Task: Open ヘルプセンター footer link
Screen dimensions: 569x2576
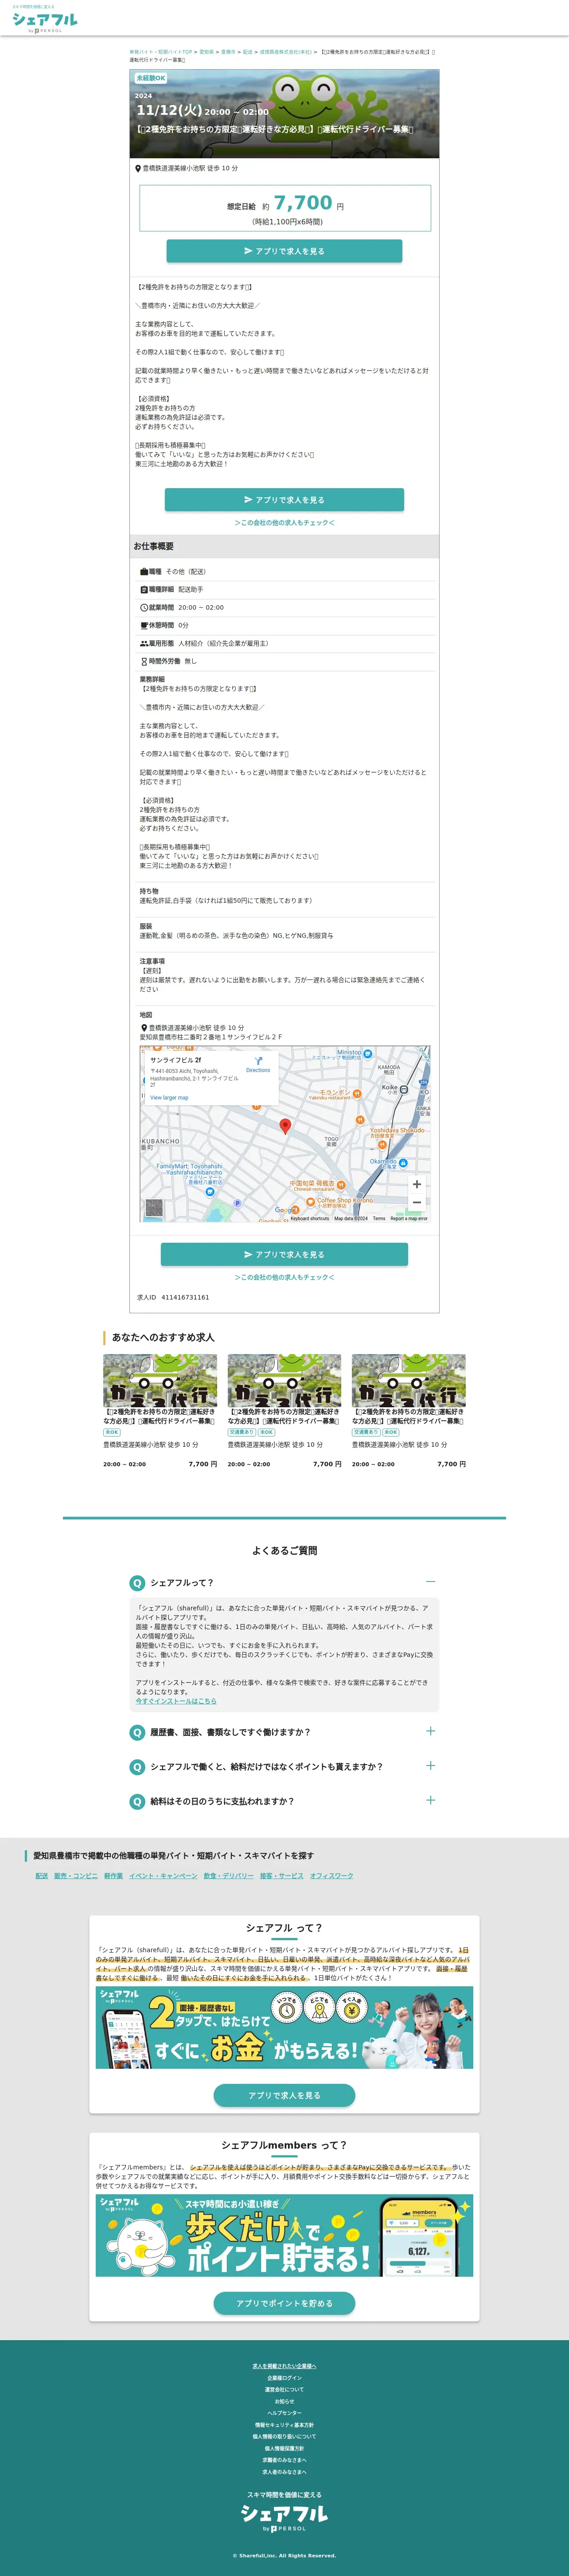Action: coord(284,2413)
